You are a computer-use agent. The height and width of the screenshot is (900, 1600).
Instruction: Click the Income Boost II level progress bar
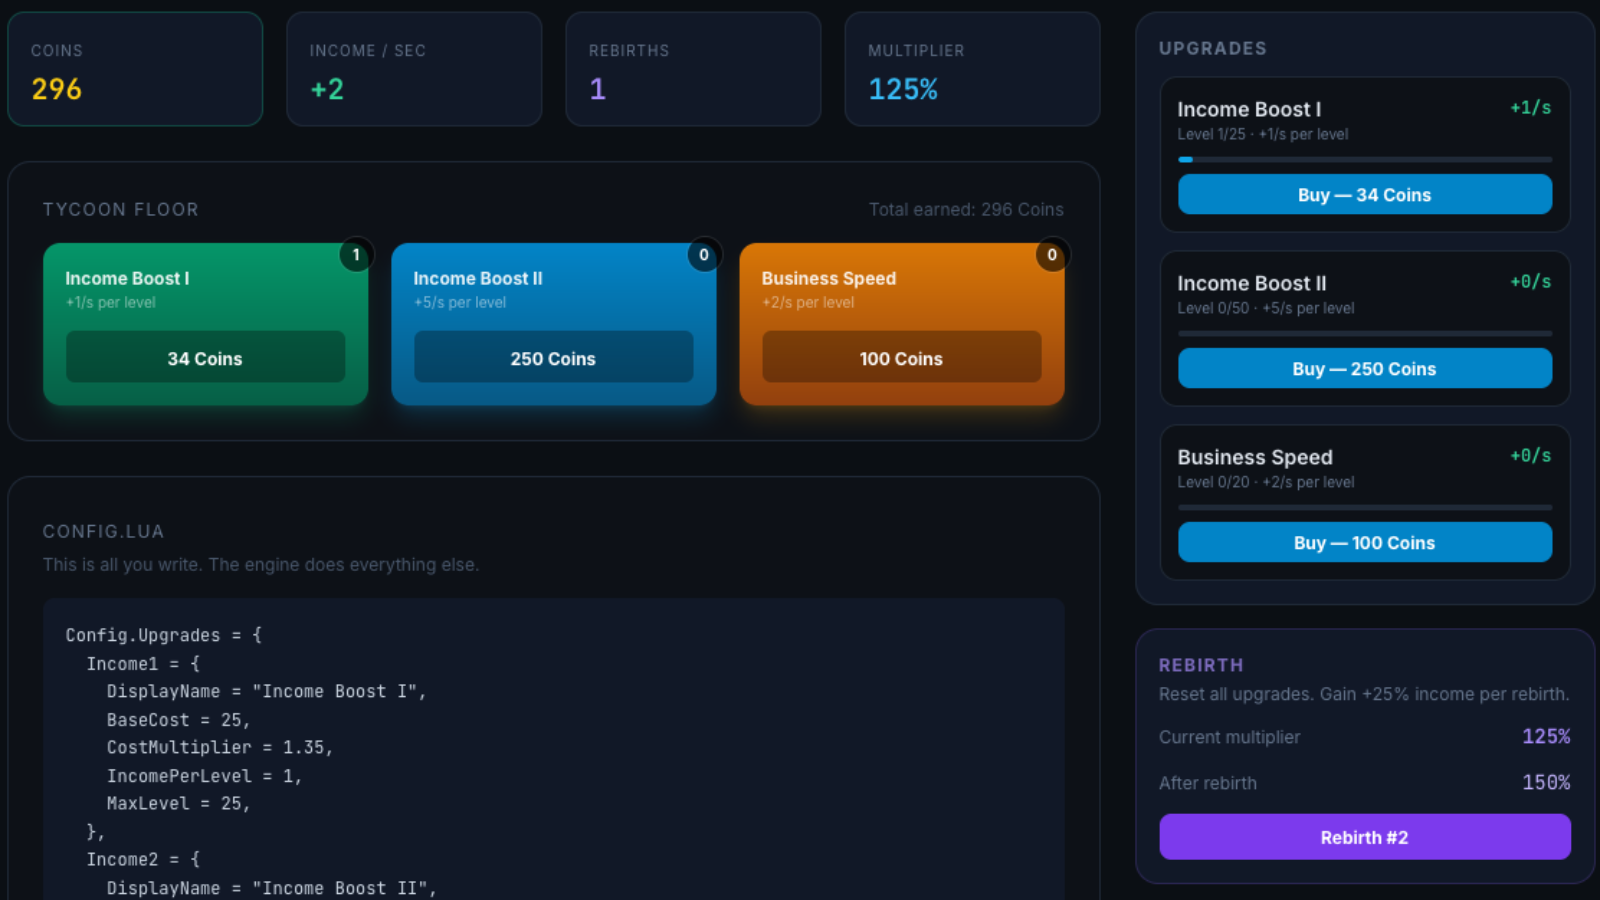click(x=1365, y=333)
